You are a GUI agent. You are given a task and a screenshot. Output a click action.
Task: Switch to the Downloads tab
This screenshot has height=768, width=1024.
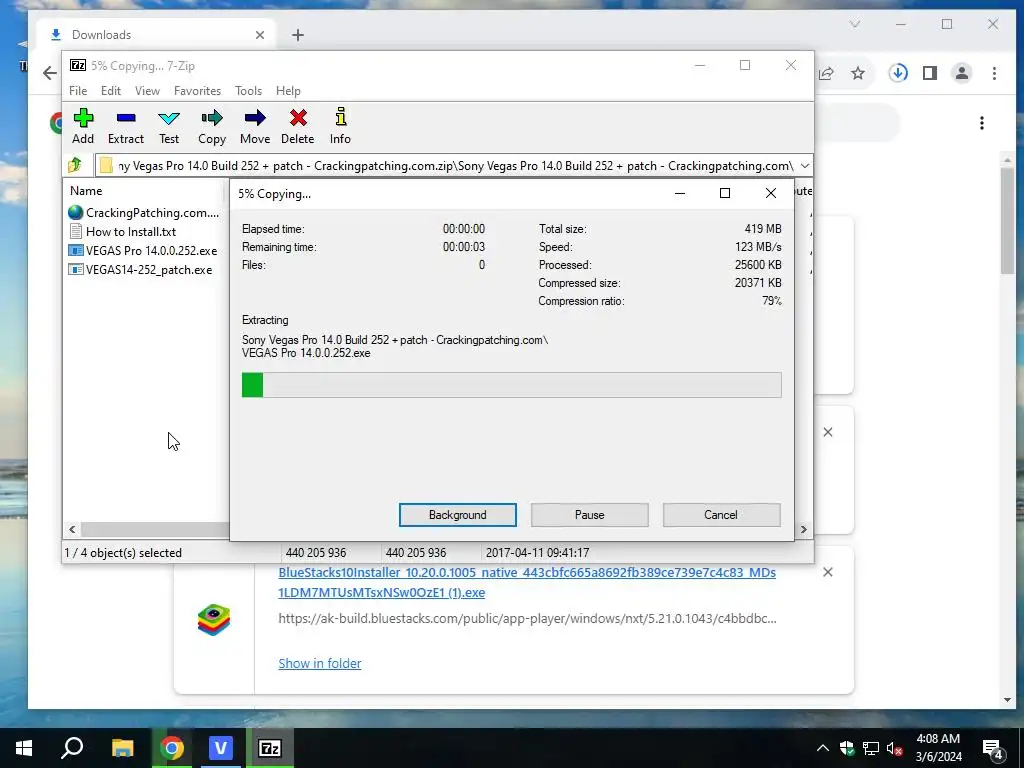155,35
